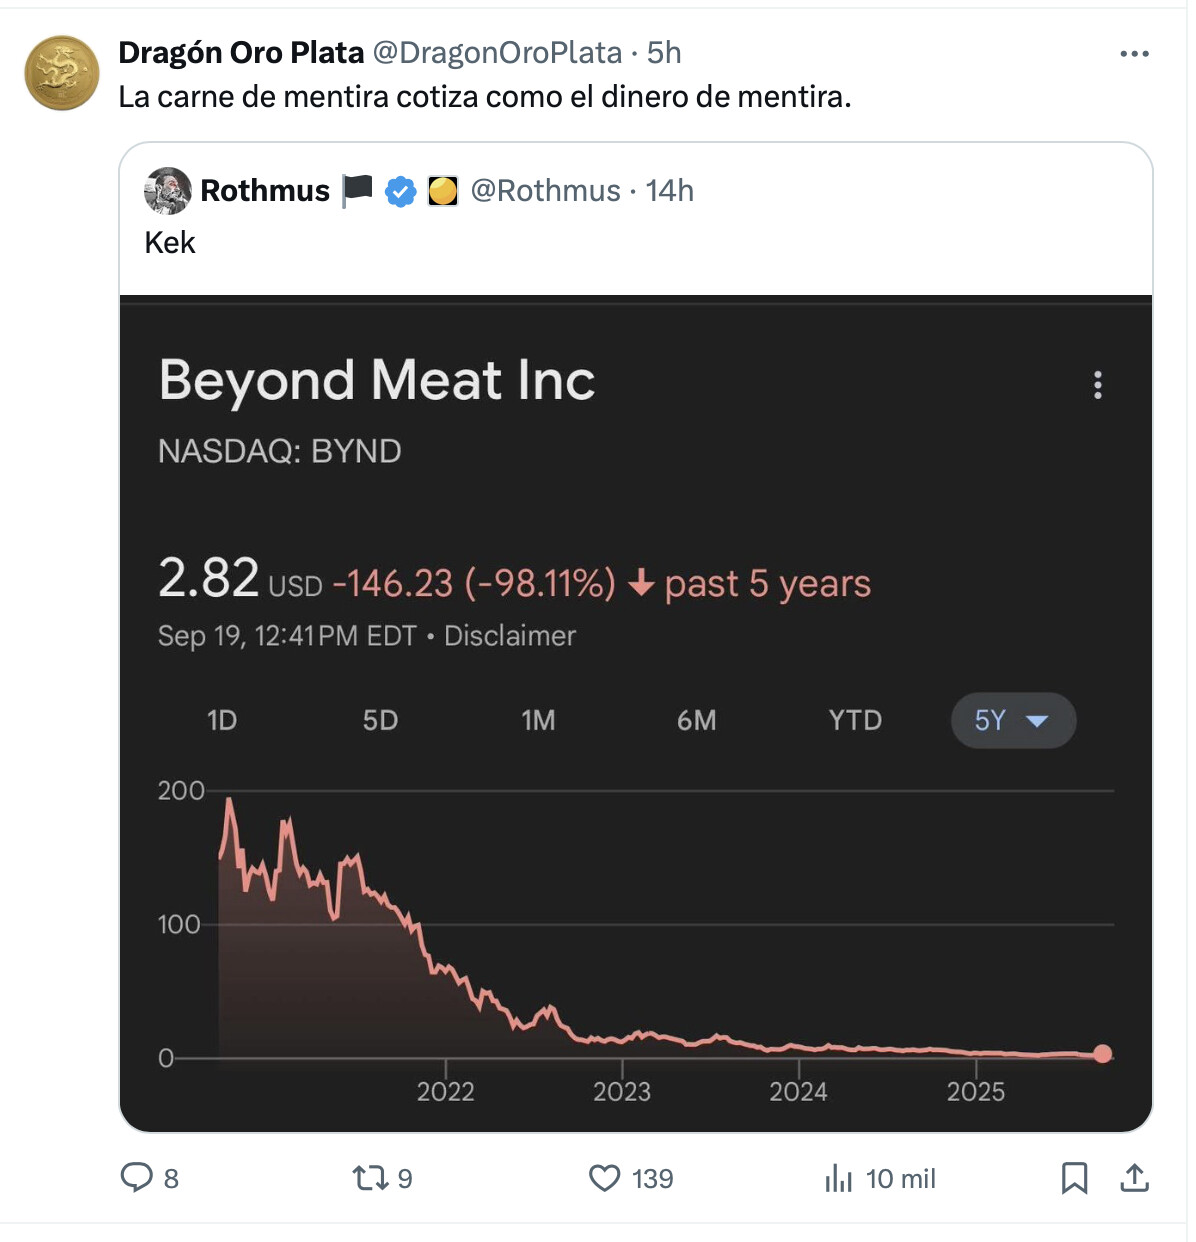
Task: Click the chart's current price endpoint dot
Action: [x=1102, y=1053]
